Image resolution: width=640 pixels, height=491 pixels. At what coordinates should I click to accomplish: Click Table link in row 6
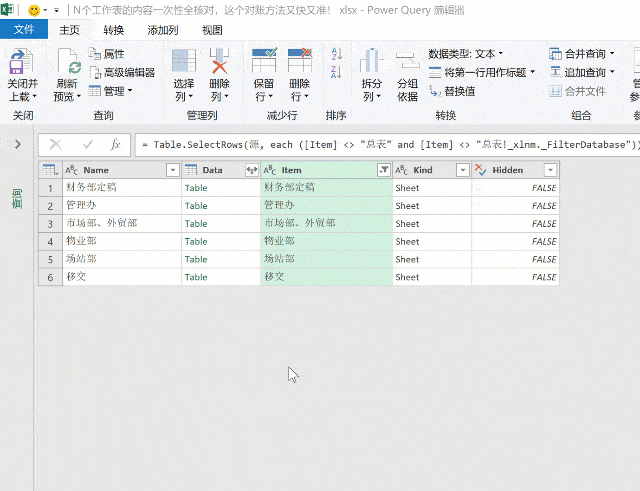pyautogui.click(x=196, y=277)
